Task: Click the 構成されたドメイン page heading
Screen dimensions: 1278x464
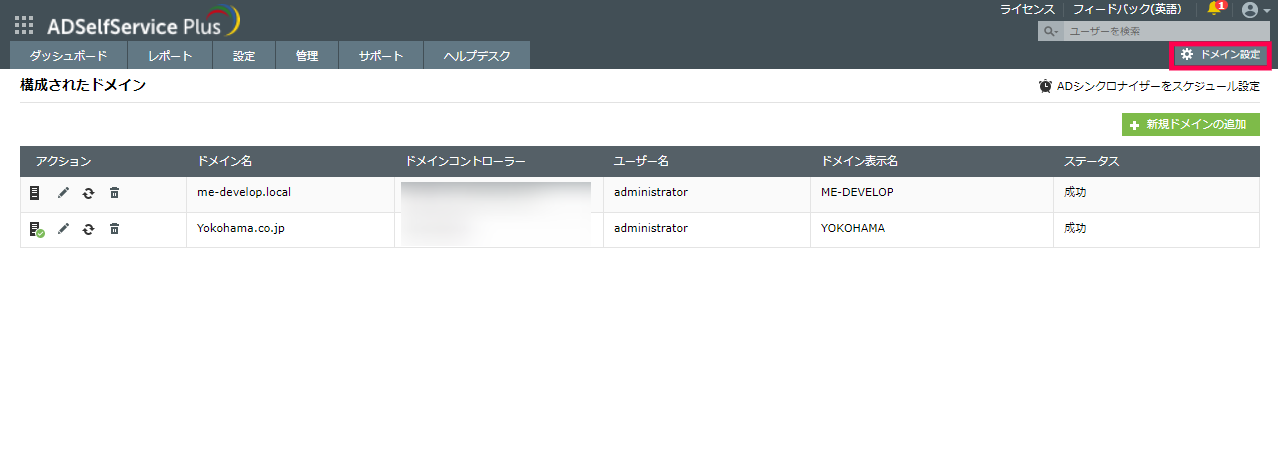Action: tap(83, 86)
